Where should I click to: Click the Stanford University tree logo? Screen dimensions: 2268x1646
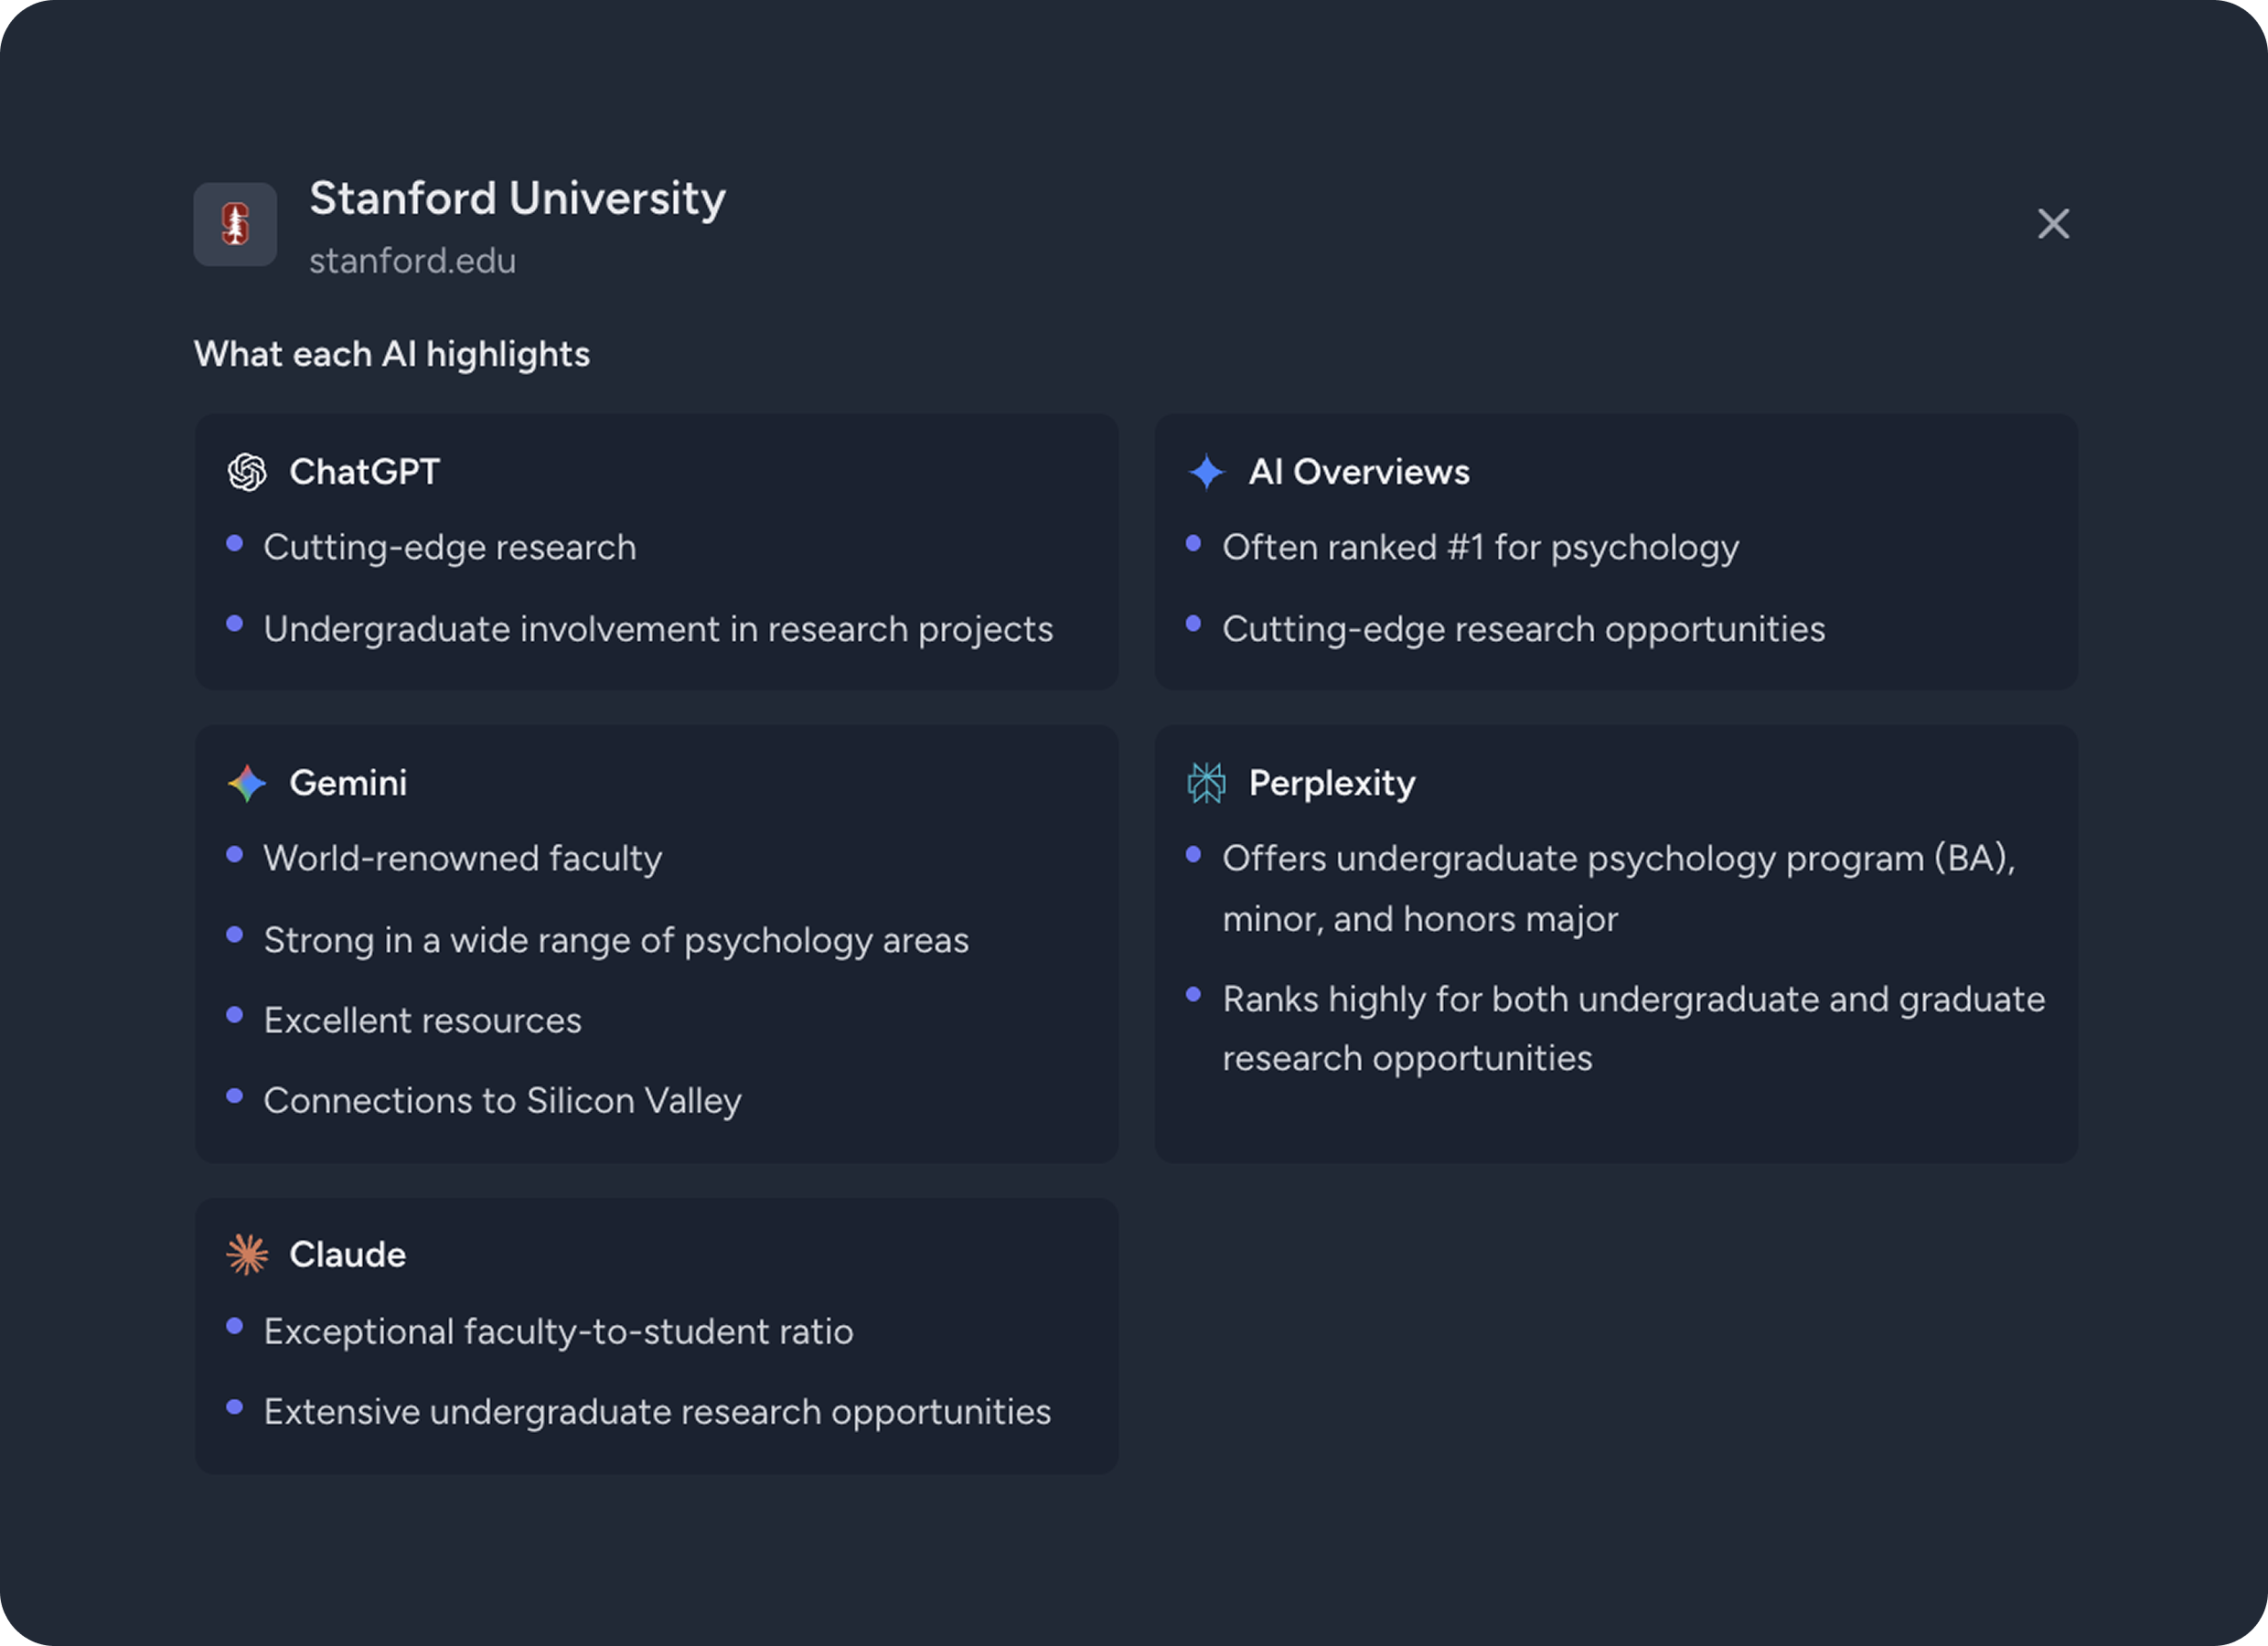(234, 224)
